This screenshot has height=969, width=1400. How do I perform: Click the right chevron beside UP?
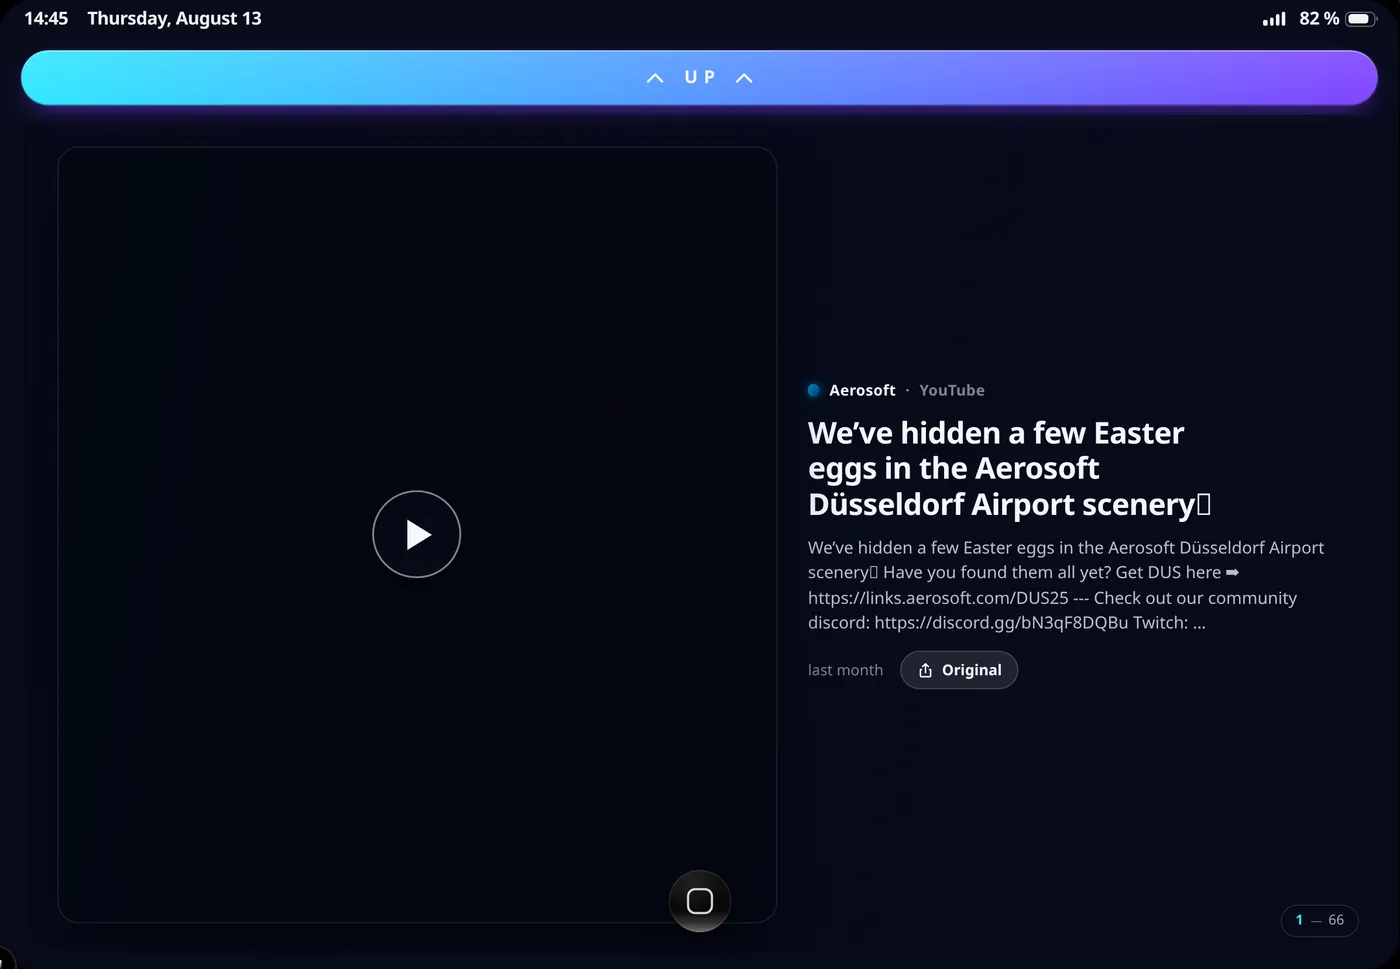point(744,78)
